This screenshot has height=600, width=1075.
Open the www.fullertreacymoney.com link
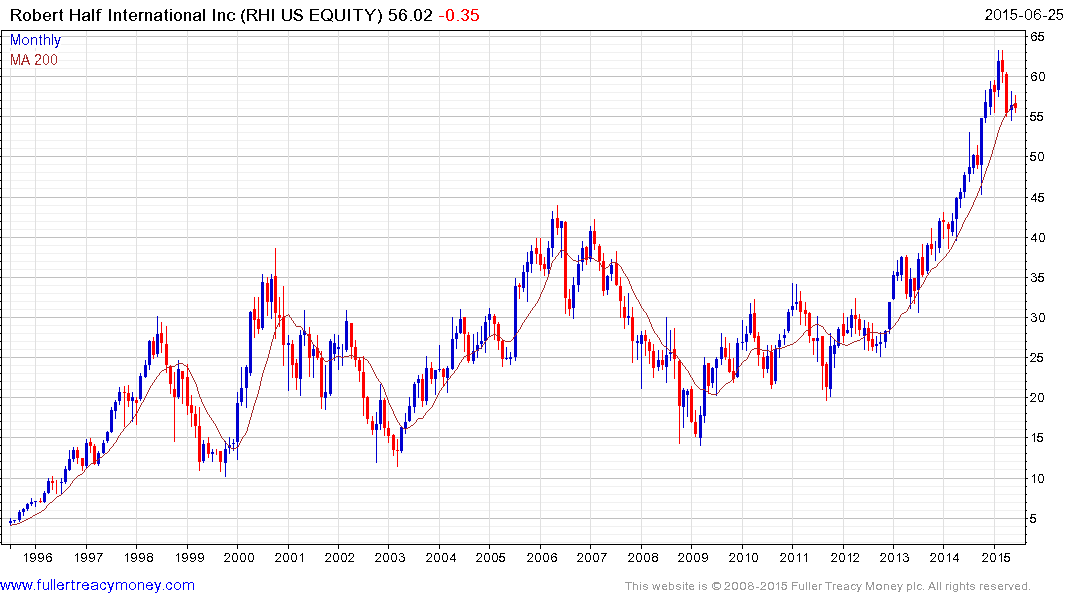click(x=97, y=586)
